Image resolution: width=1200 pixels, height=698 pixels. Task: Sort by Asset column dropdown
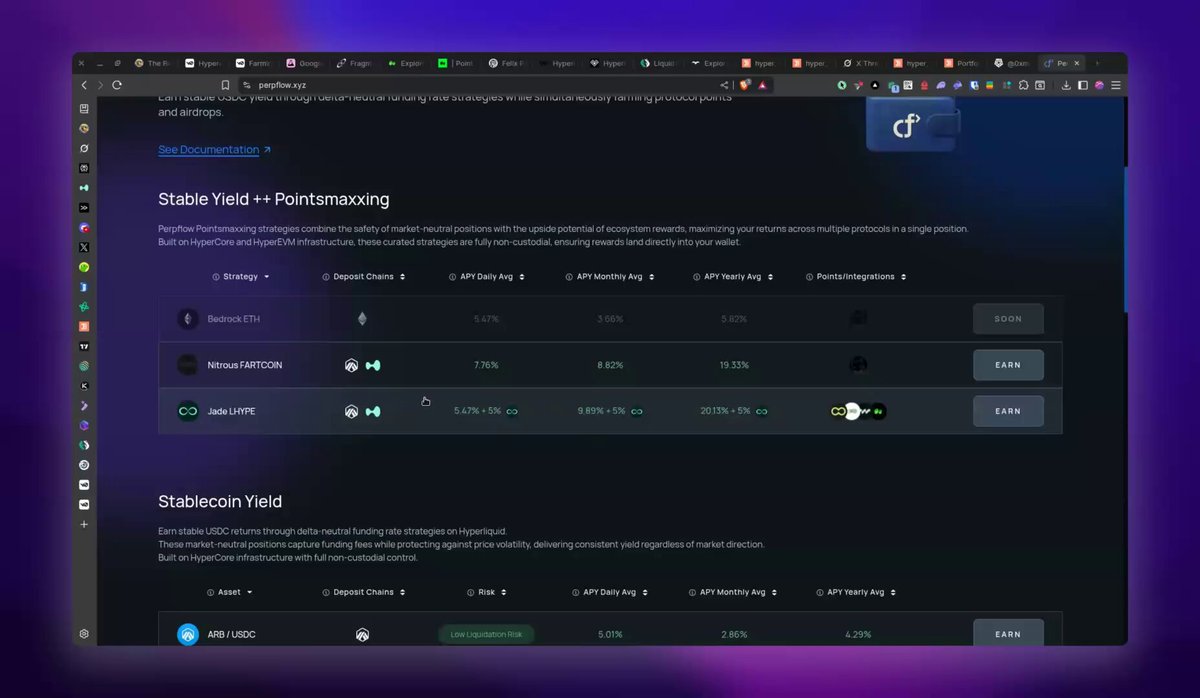tap(249, 592)
